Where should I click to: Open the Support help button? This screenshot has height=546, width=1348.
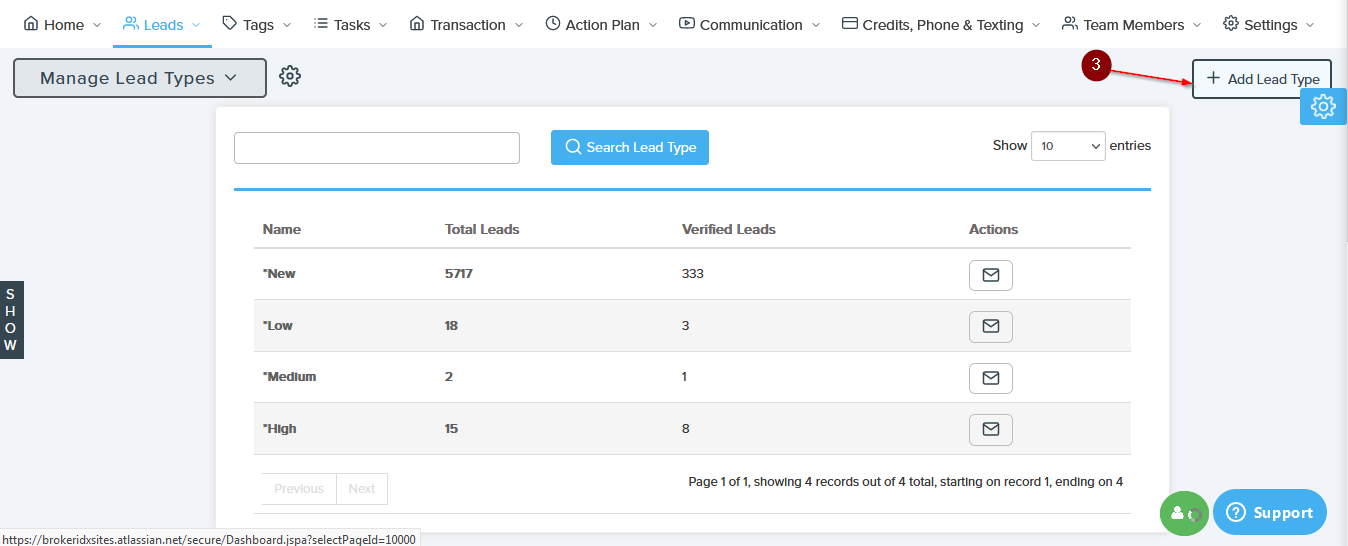(1269, 513)
